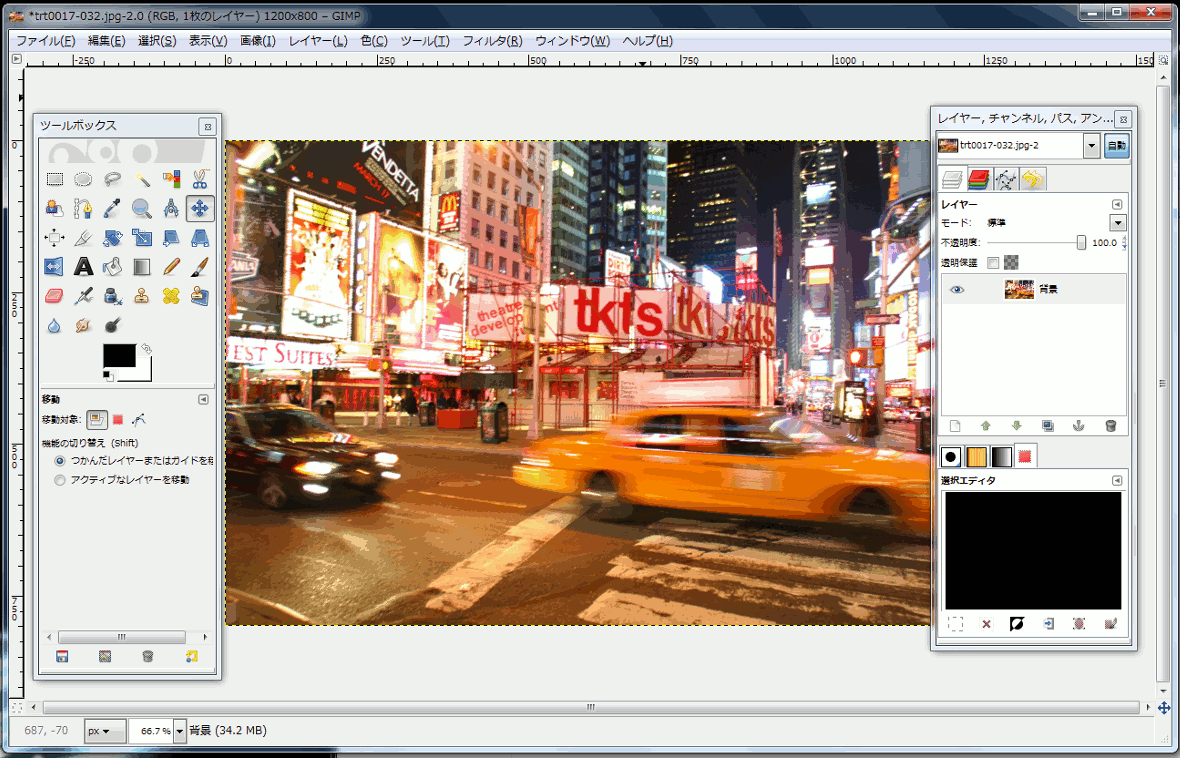Select the Airbrush tool

pos(84,296)
